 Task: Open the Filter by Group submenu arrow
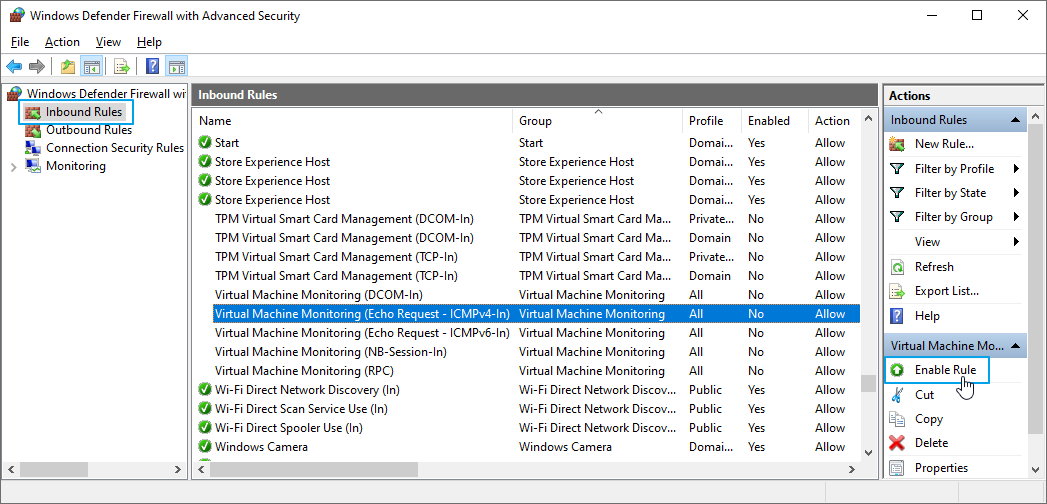[x=1016, y=217]
